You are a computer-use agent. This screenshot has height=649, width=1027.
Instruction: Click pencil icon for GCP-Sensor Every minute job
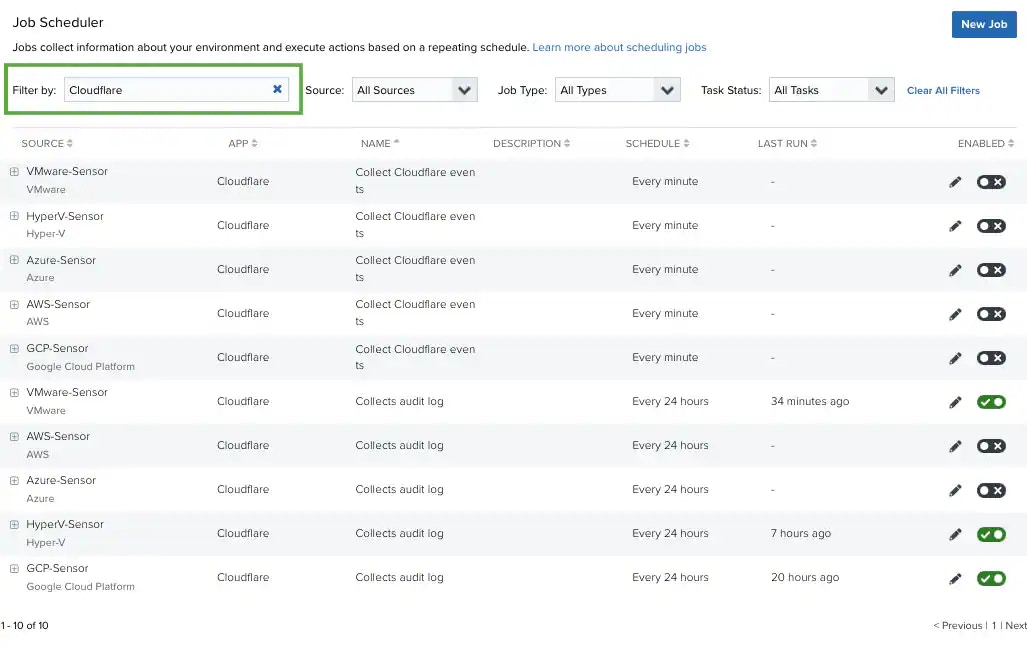(x=955, y=358)
